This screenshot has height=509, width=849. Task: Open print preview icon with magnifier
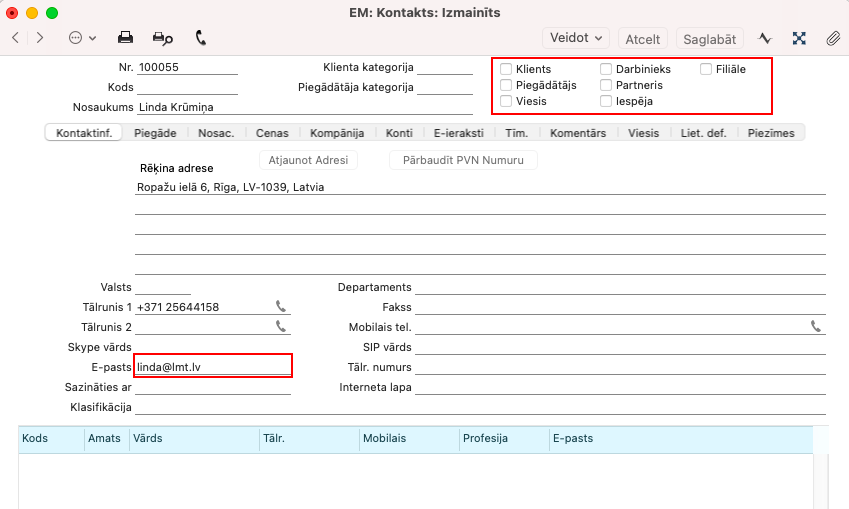pyautogui.click(x=162, y=38)
